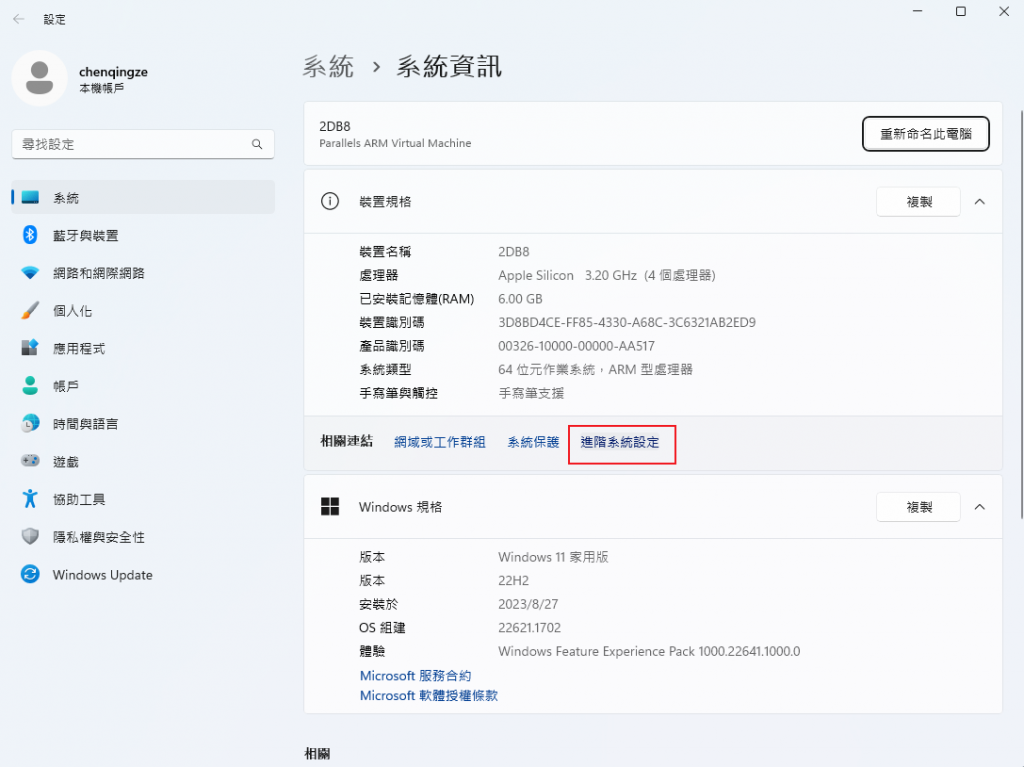The width and height of the screenshot is (1024, 767).
Task: Click 複製 button for 裝置規格
Action: tap(918, 202)
